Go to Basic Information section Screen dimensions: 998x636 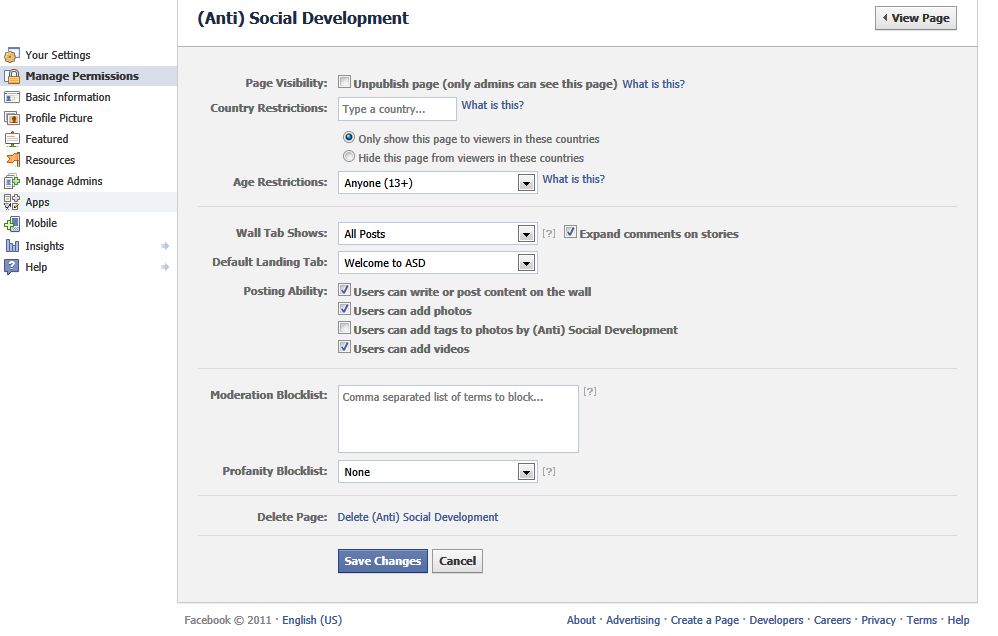(x=68, y=97)
